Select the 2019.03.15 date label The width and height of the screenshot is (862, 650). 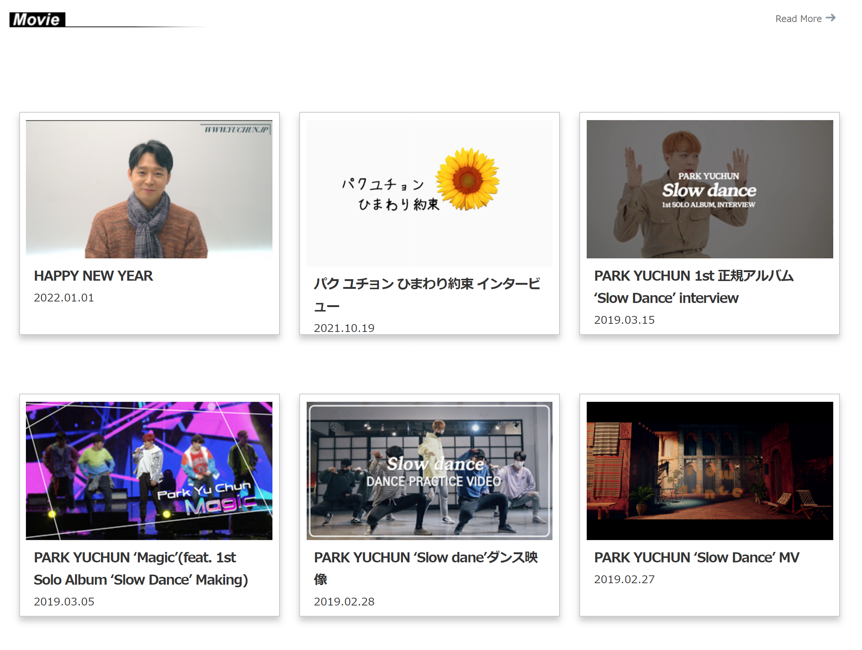(x=624, y=320)
